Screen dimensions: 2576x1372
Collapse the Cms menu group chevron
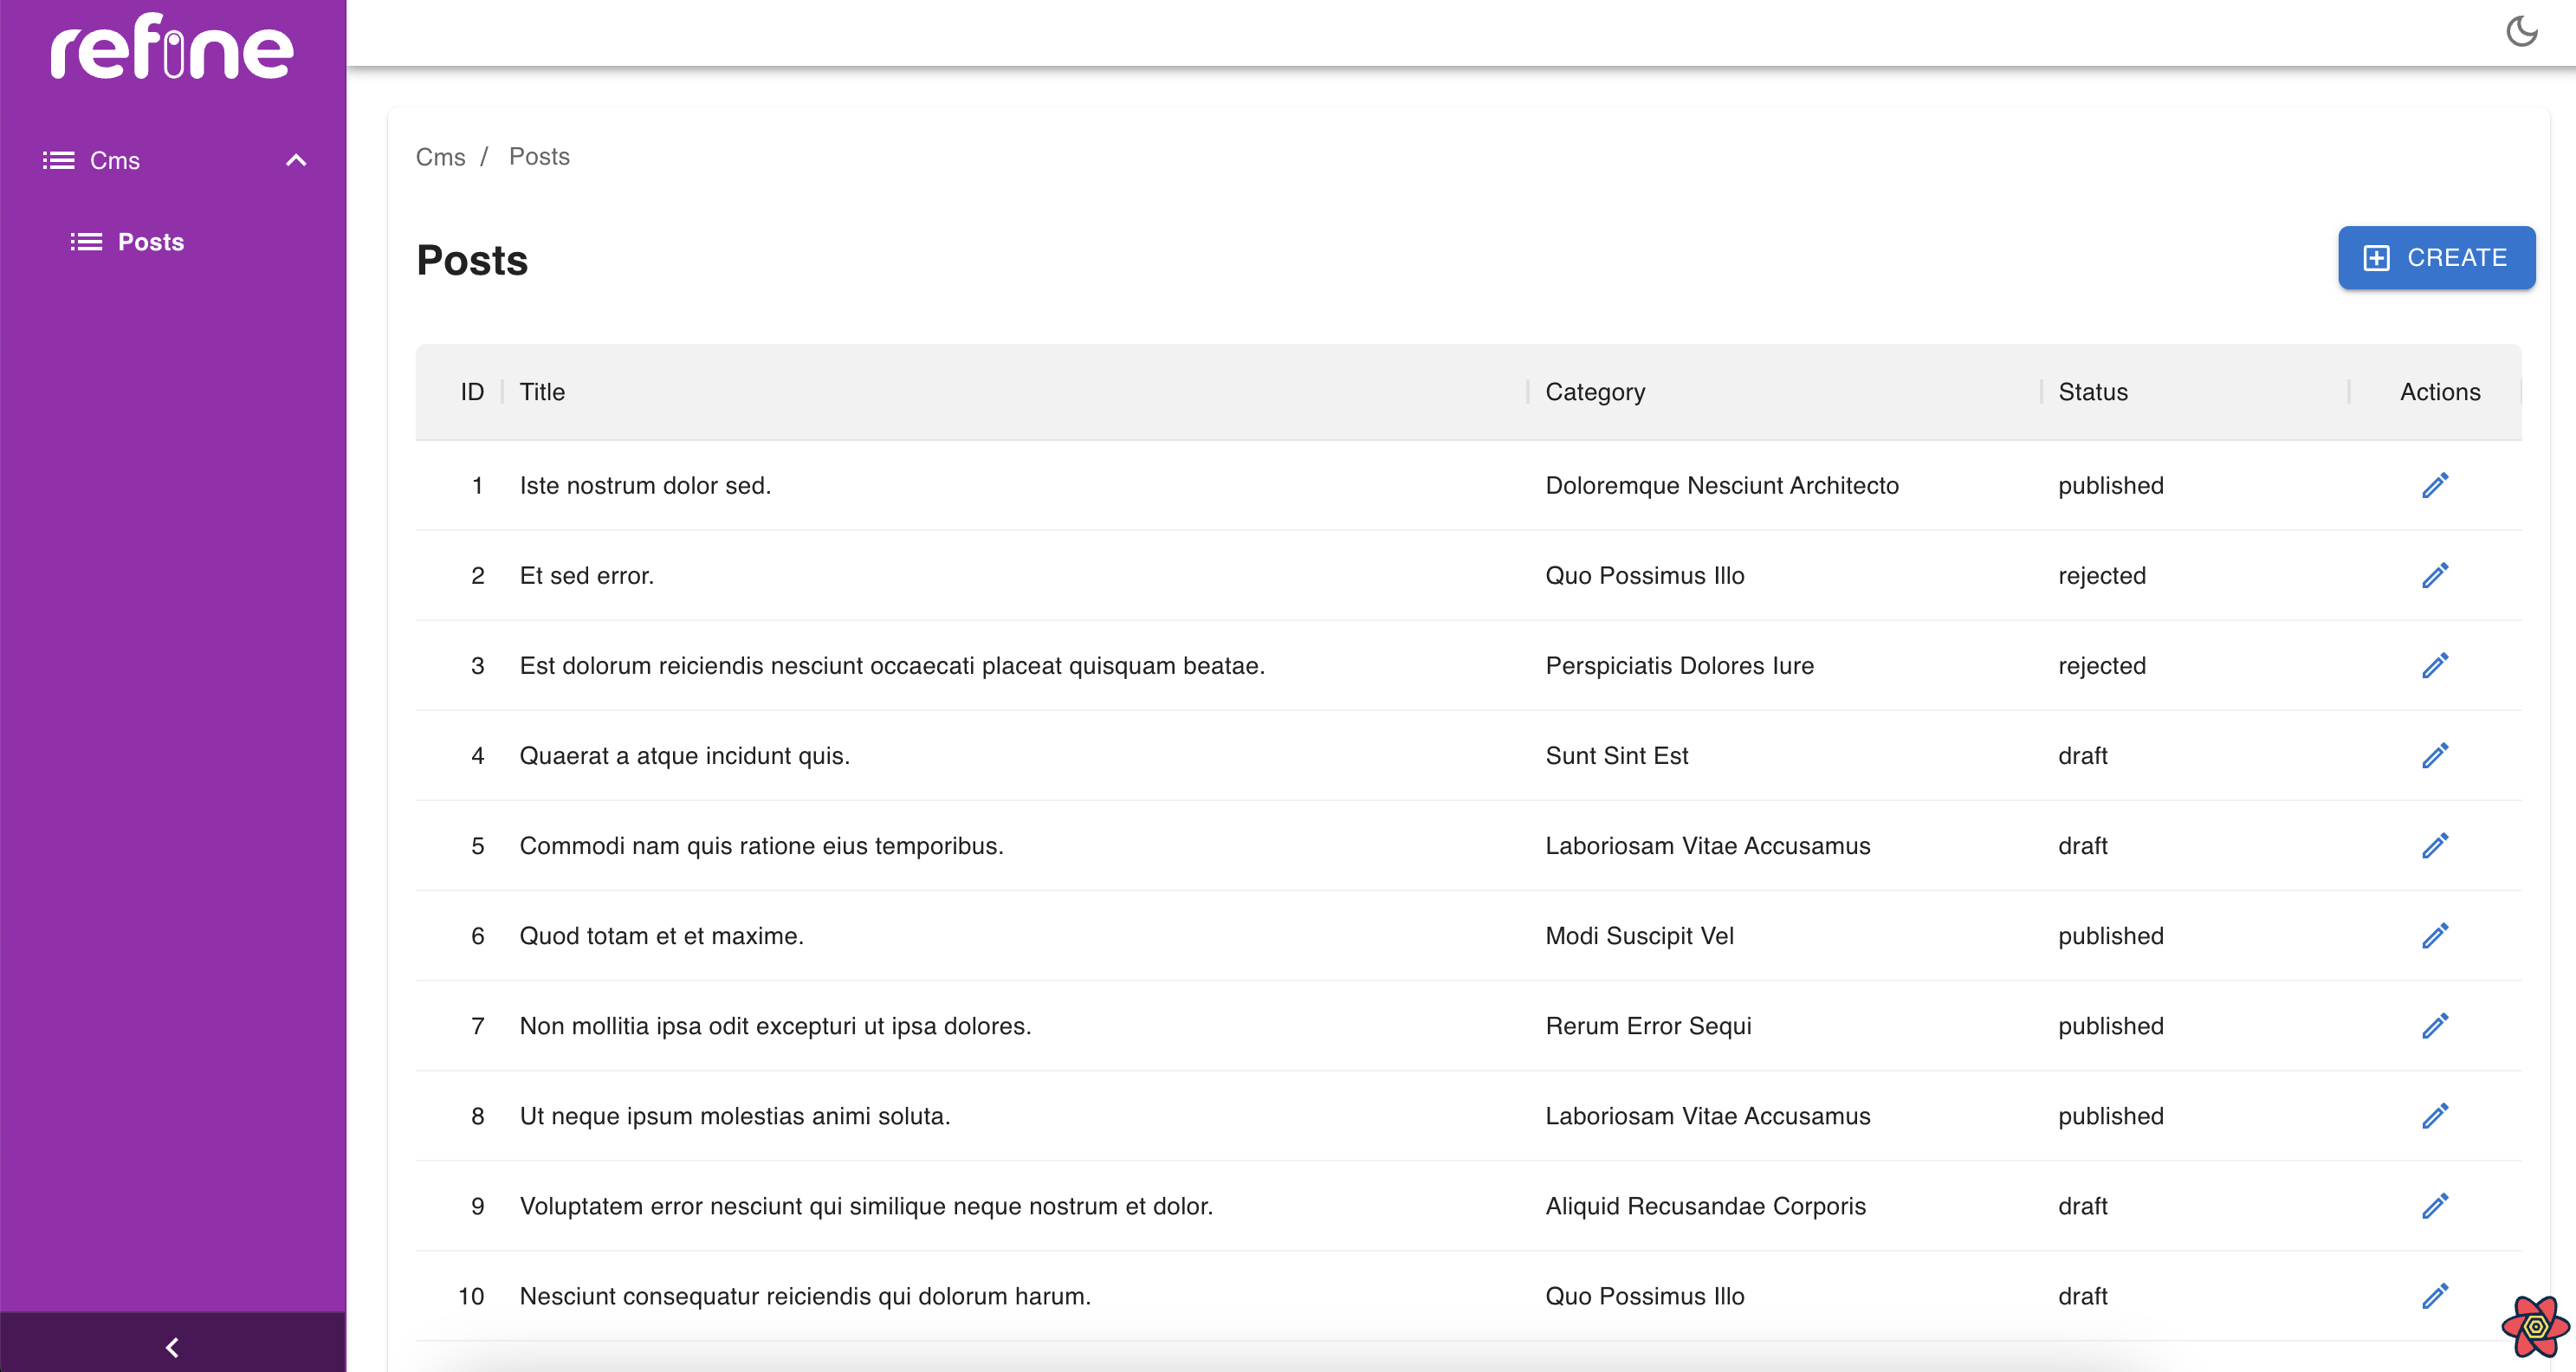click(x=296, y=160)
